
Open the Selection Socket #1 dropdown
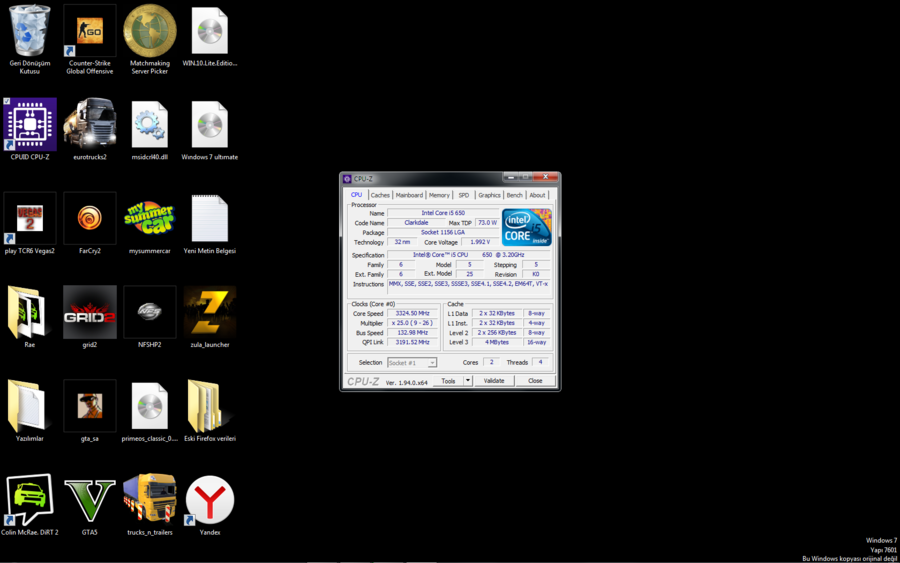pyautogui.click(x=412, y=363)
